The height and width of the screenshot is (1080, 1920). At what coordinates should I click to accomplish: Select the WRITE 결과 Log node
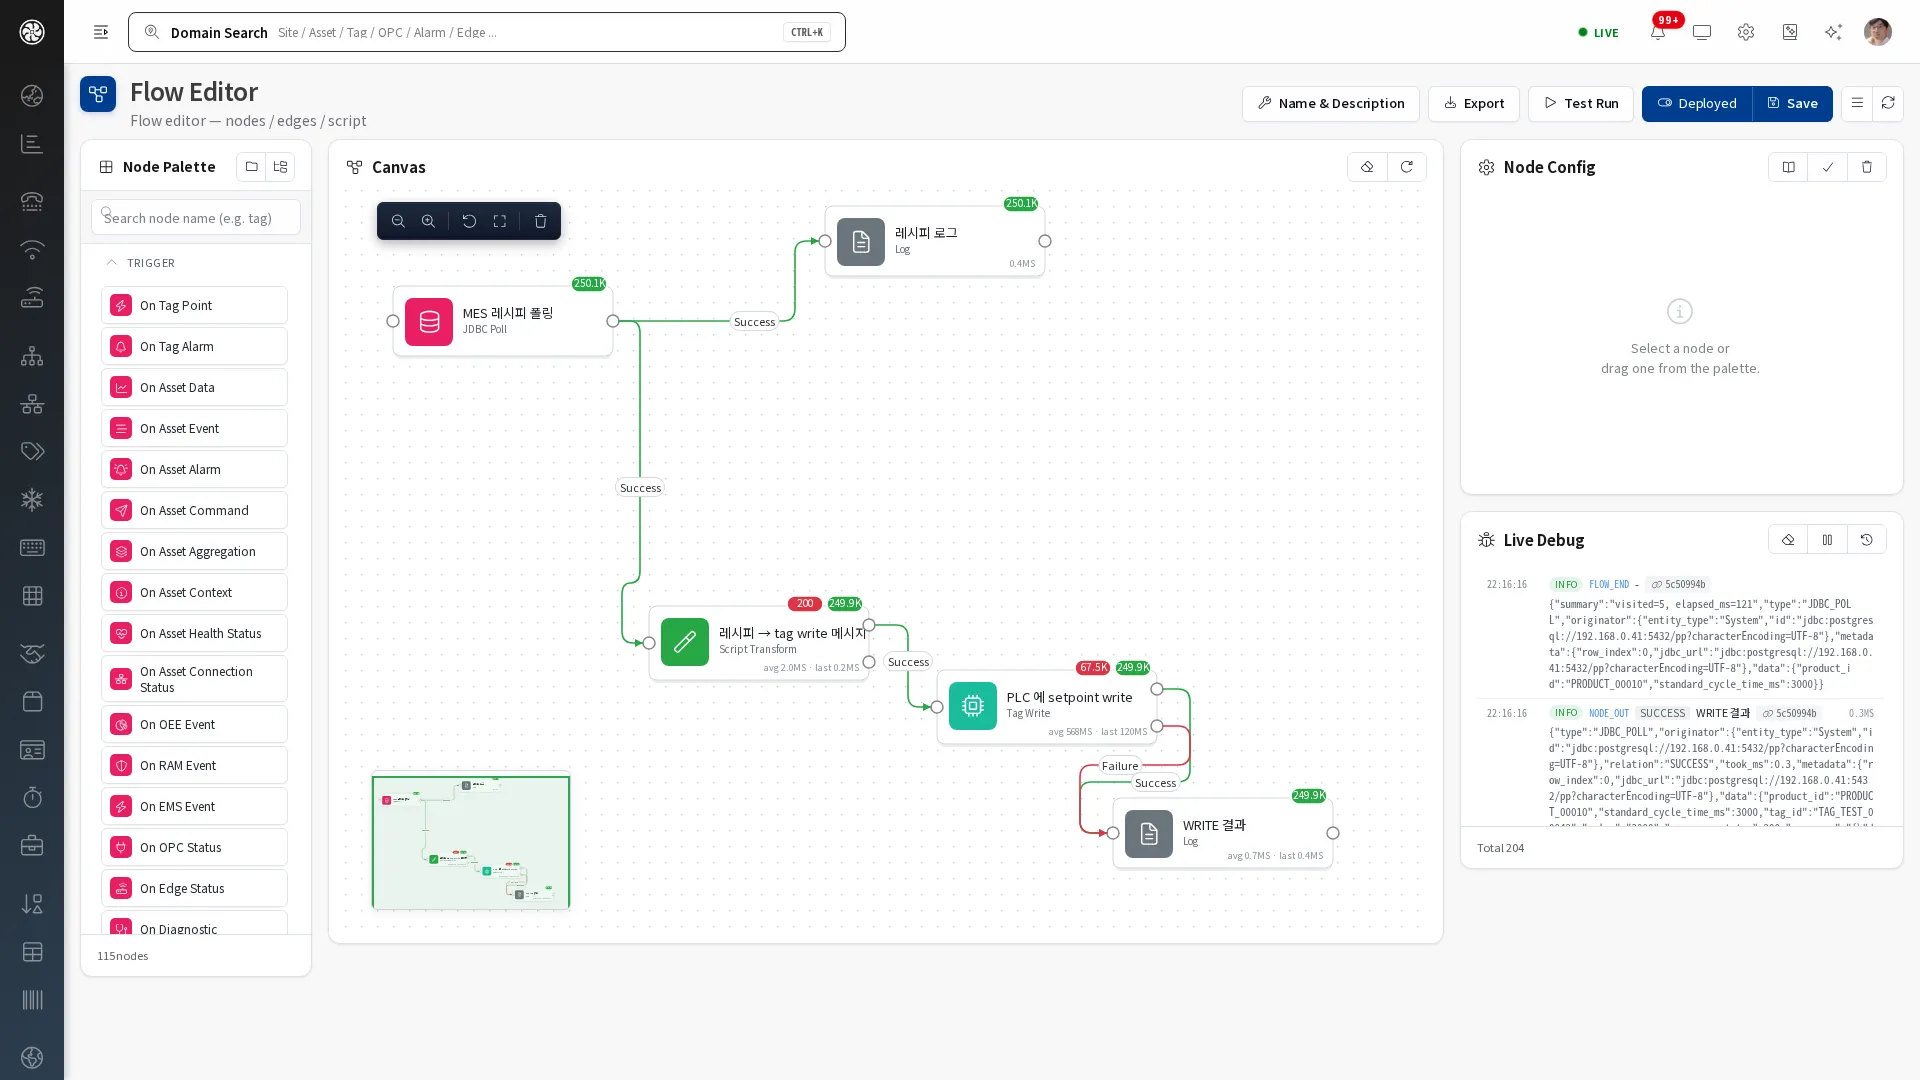coord(1223,833)
